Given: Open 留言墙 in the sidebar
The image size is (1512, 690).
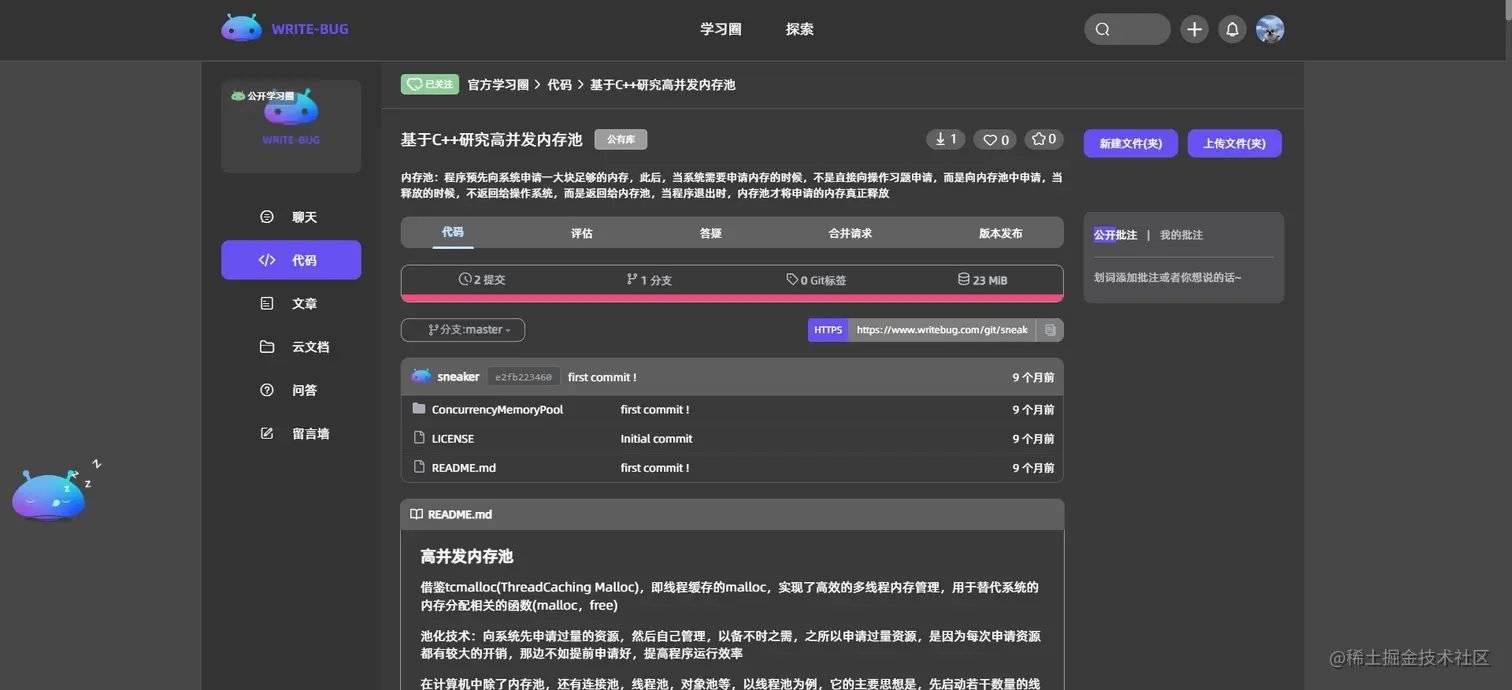Looking at the screenshot, I should click(291, 433).
